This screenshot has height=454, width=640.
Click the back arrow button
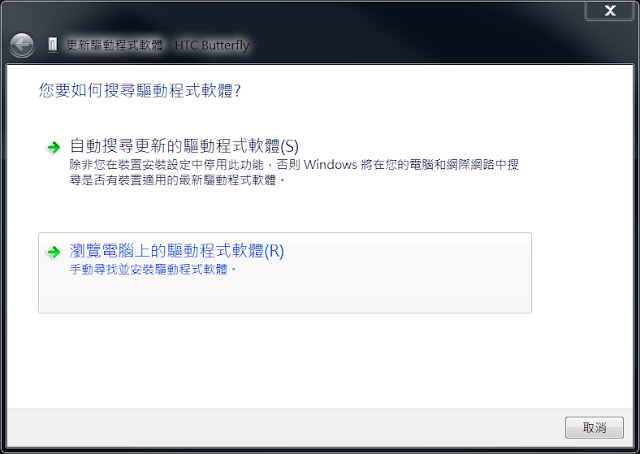coord(22,45)
